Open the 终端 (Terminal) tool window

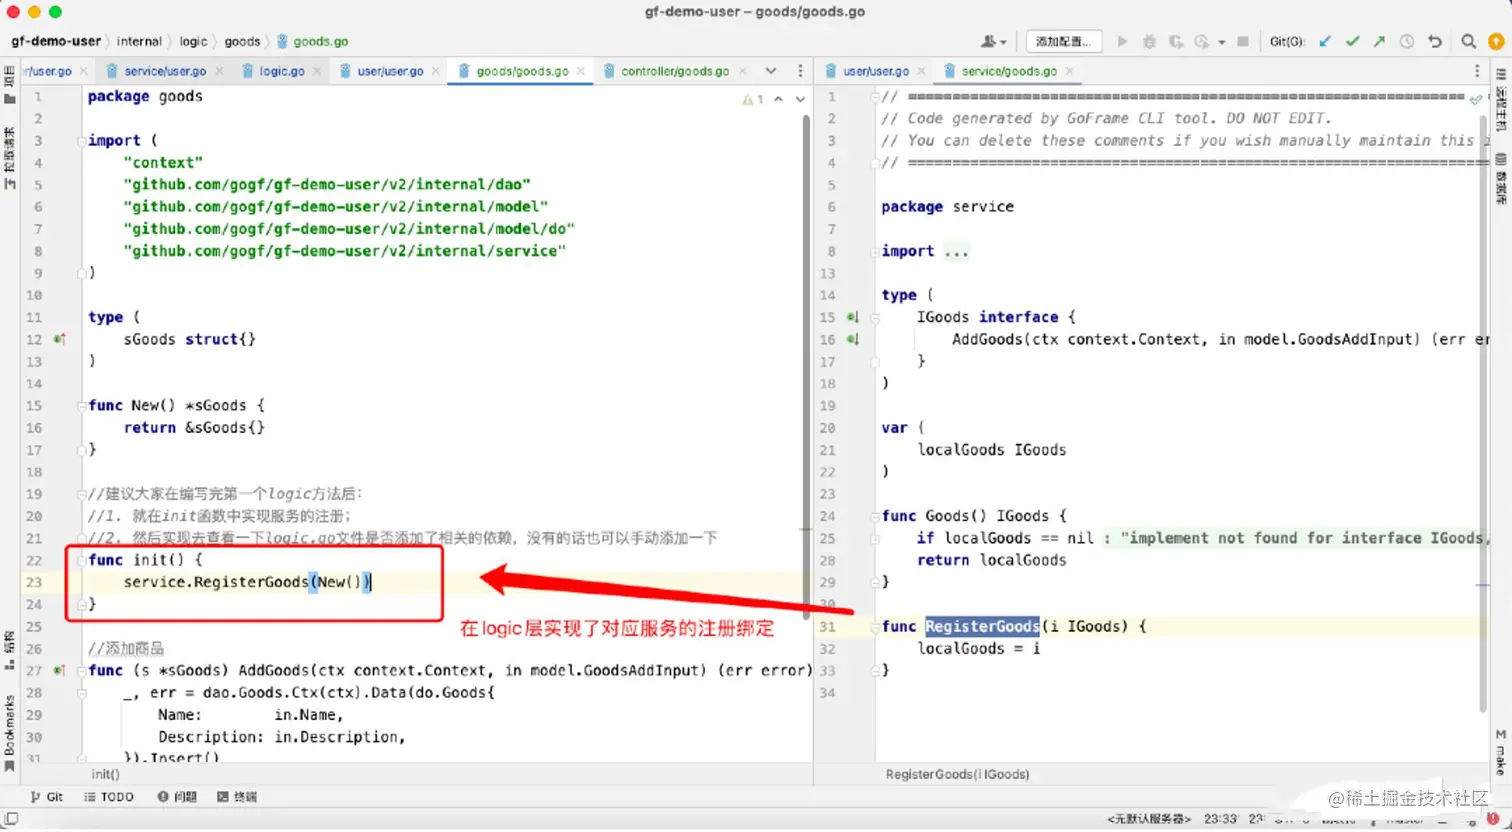(x=237, y=797)
